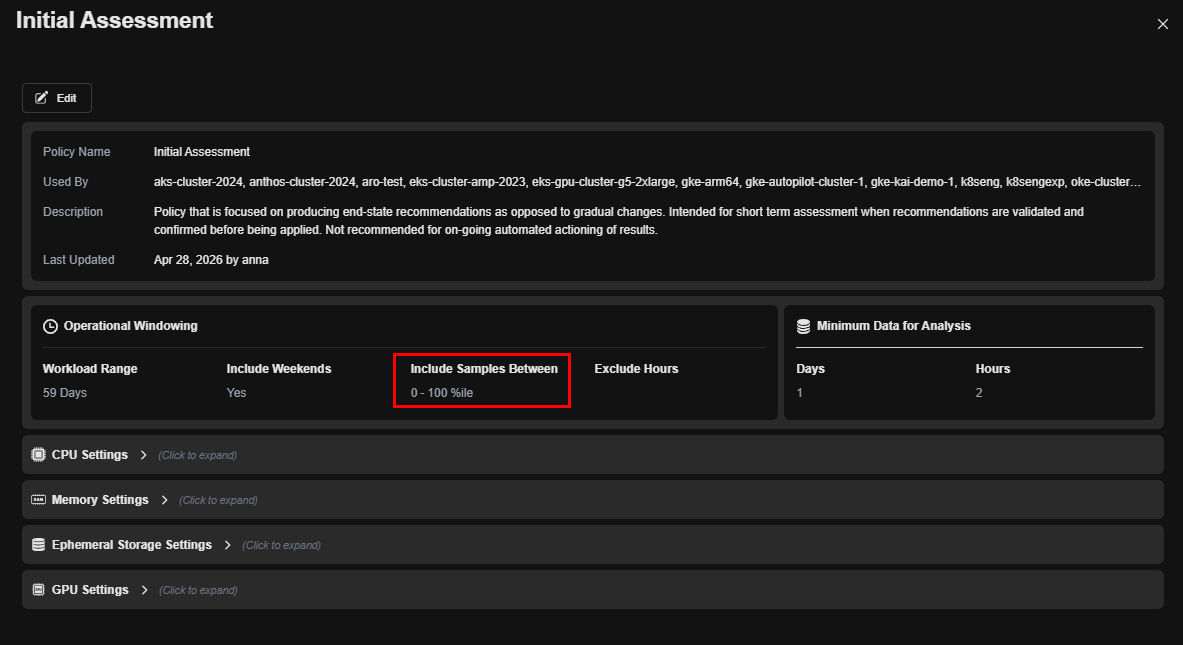Click the '0 - 100 %ile' value
This screenshot has height=645, width=1183.
pyautogui.click(x=442, y=393)
